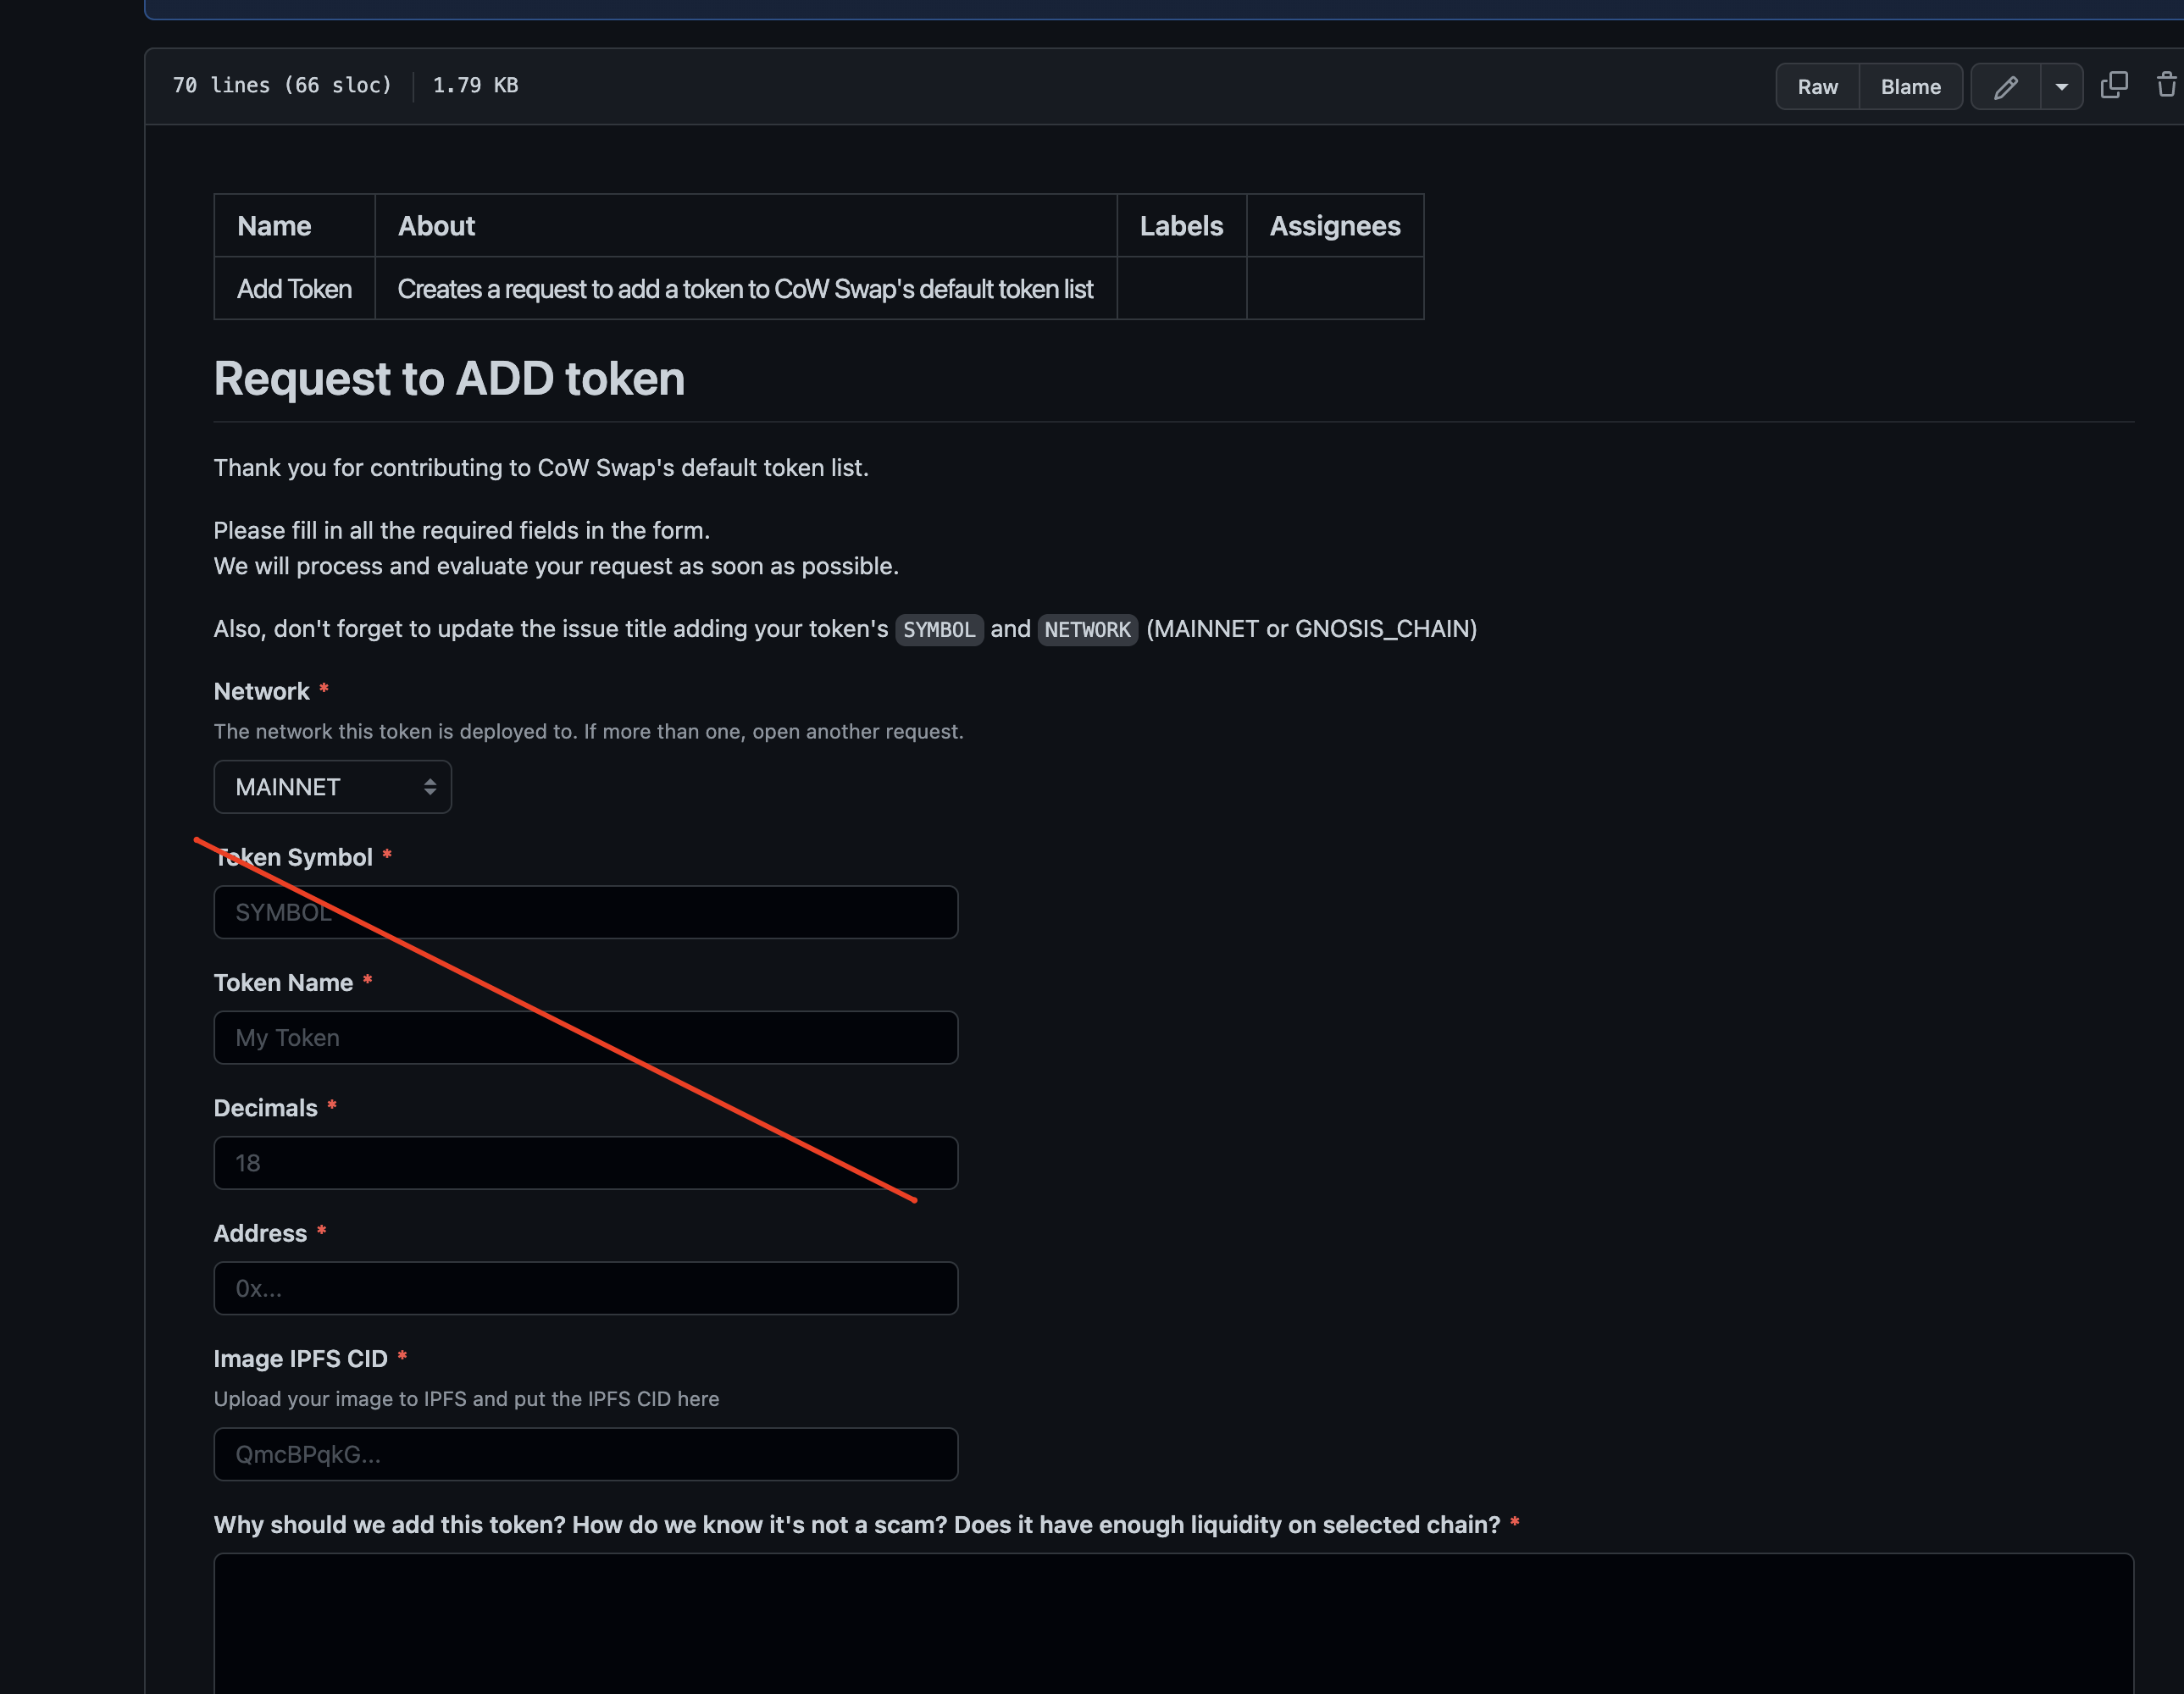Click into the Token Name field
2184x1694 pixels.
(585, 1038)
